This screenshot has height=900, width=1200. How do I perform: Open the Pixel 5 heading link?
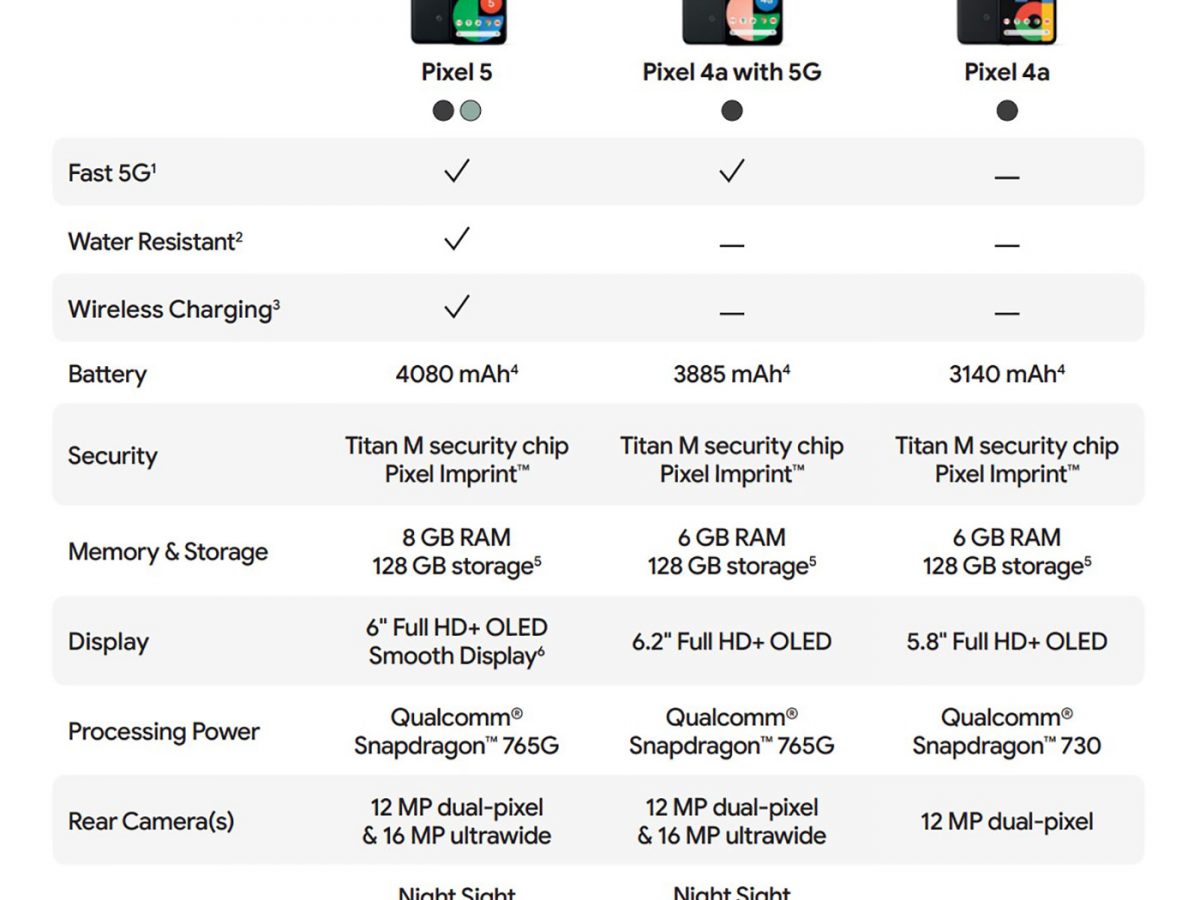pyautogui.click(x=457, y=72)
